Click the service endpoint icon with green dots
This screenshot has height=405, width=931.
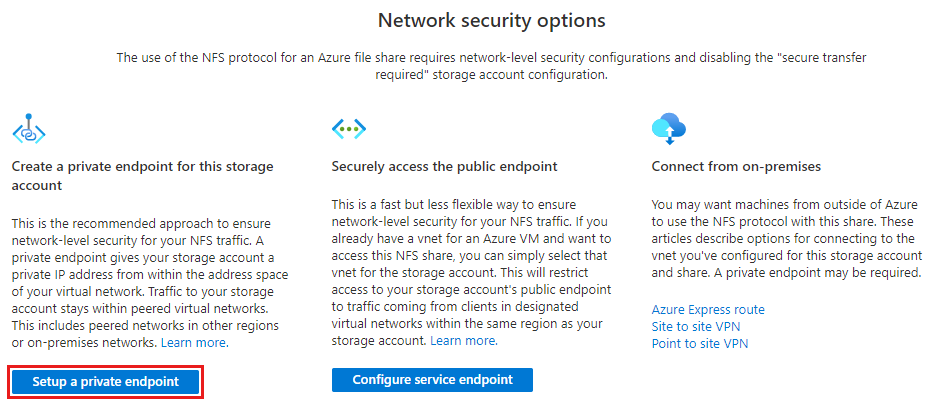pyautogui.click(x=349, y=129)
